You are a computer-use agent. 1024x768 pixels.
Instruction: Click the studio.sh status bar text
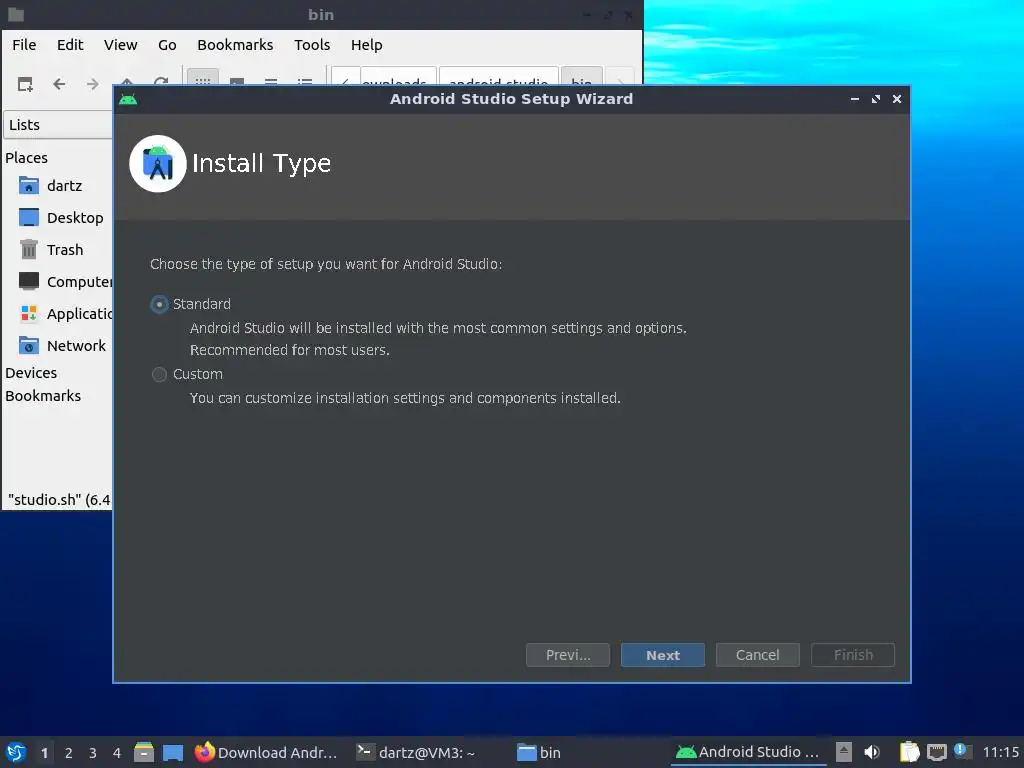(59, 500)
